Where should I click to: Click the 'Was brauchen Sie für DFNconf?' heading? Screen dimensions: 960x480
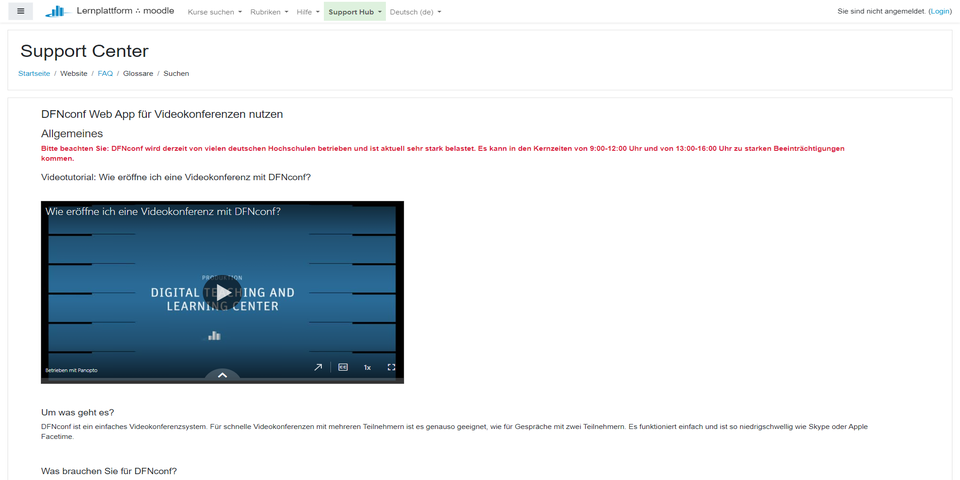pos(109,471)
